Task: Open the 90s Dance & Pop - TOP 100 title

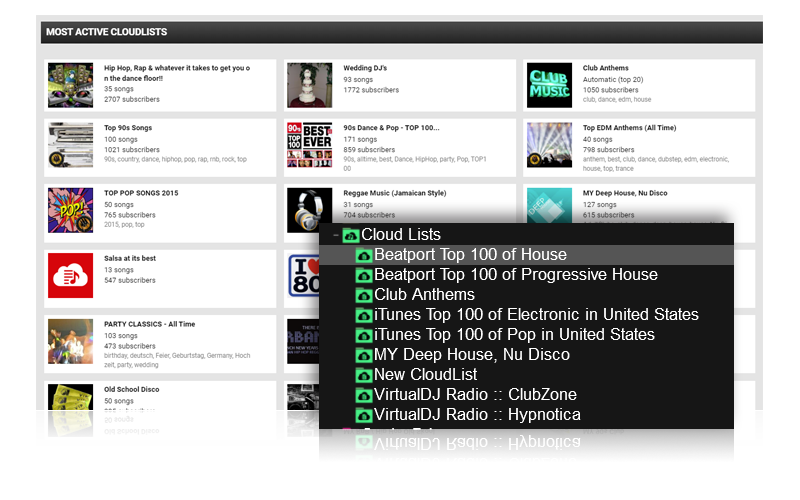Action: (x=391, y=128)
